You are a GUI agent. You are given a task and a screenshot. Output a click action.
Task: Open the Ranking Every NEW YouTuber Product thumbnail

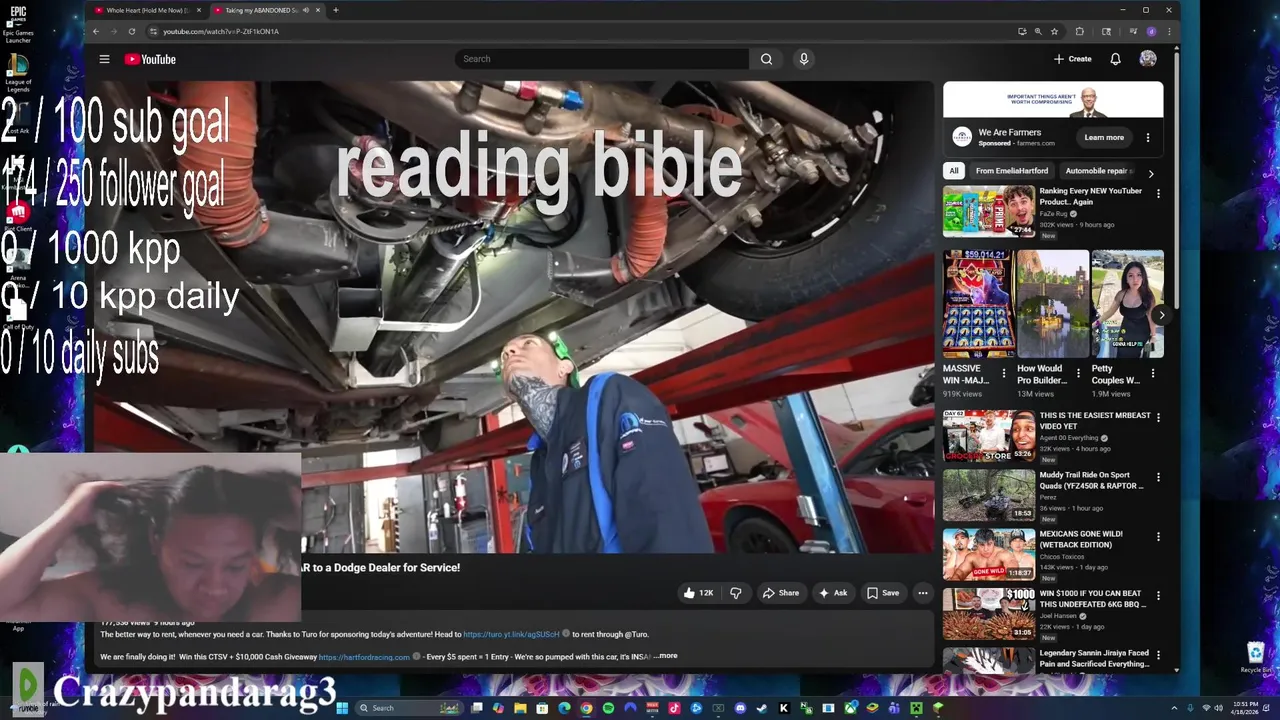(x=989, y=211)
